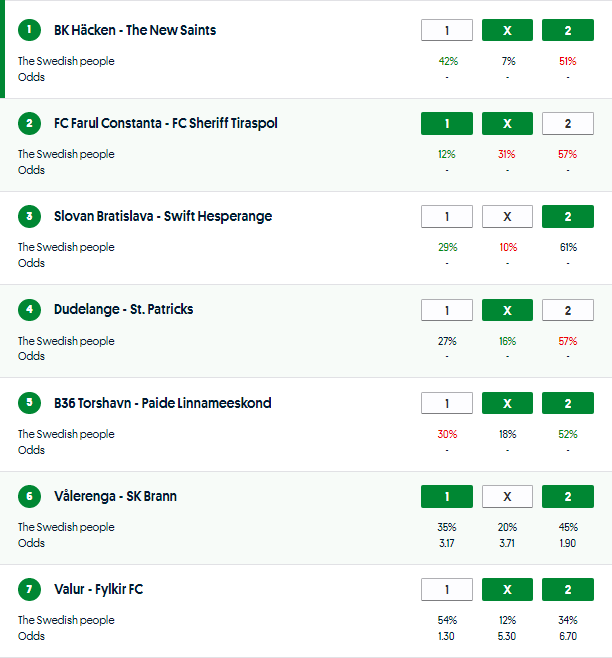Choose away win for St. Patricks
Viewport: 612px width, 658px height.
[567, 309]
